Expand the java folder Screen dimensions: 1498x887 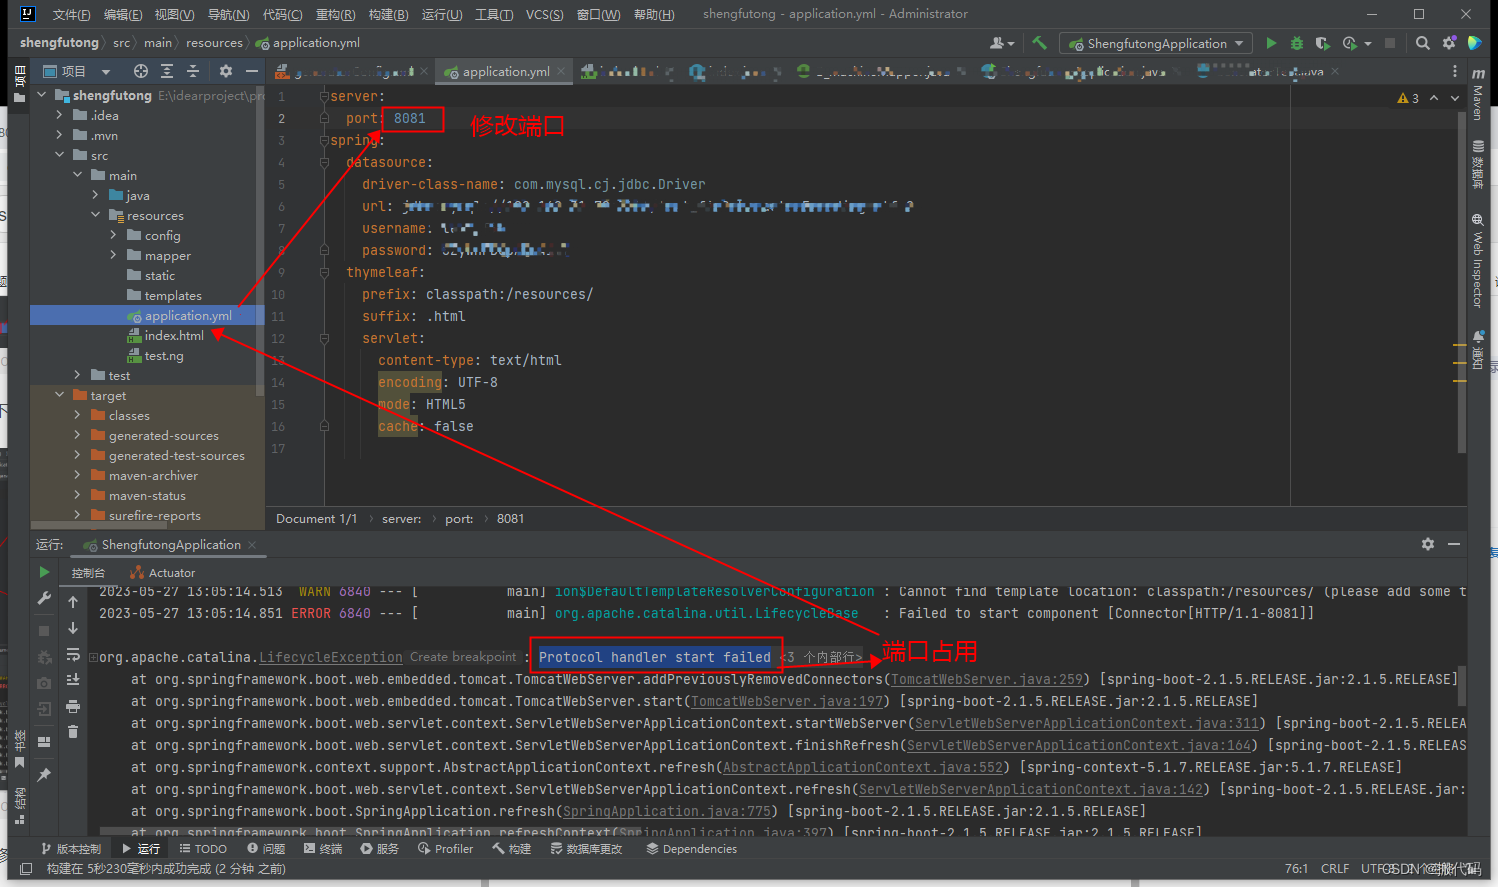[96, 195]
